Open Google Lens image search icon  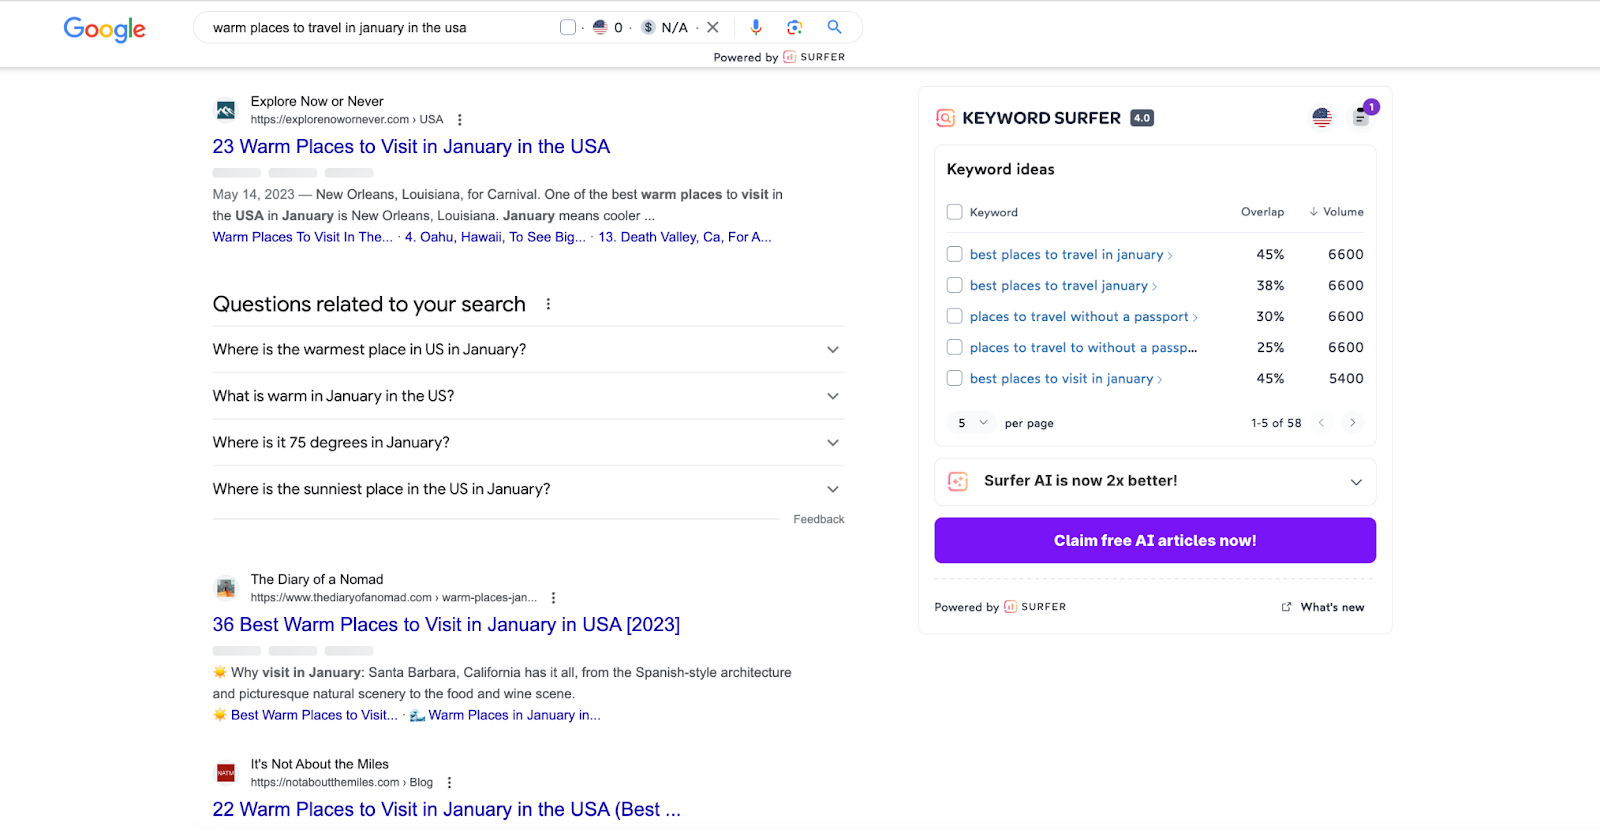794,28
